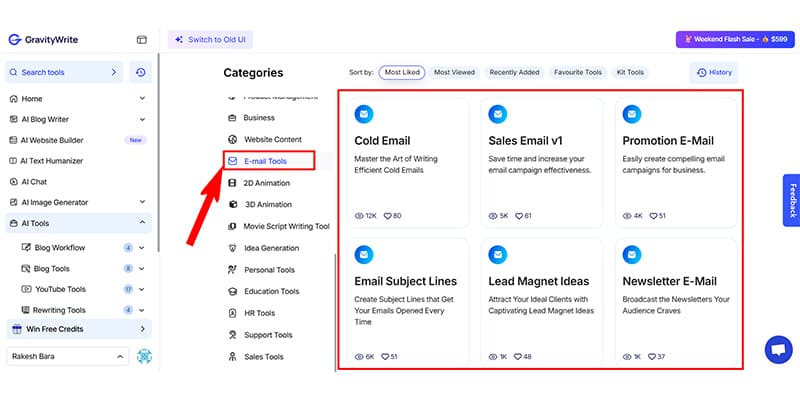This screenshot has width=800, height=400.
Task: Click Support Tools category icon
Action: [x=233, y=335]
